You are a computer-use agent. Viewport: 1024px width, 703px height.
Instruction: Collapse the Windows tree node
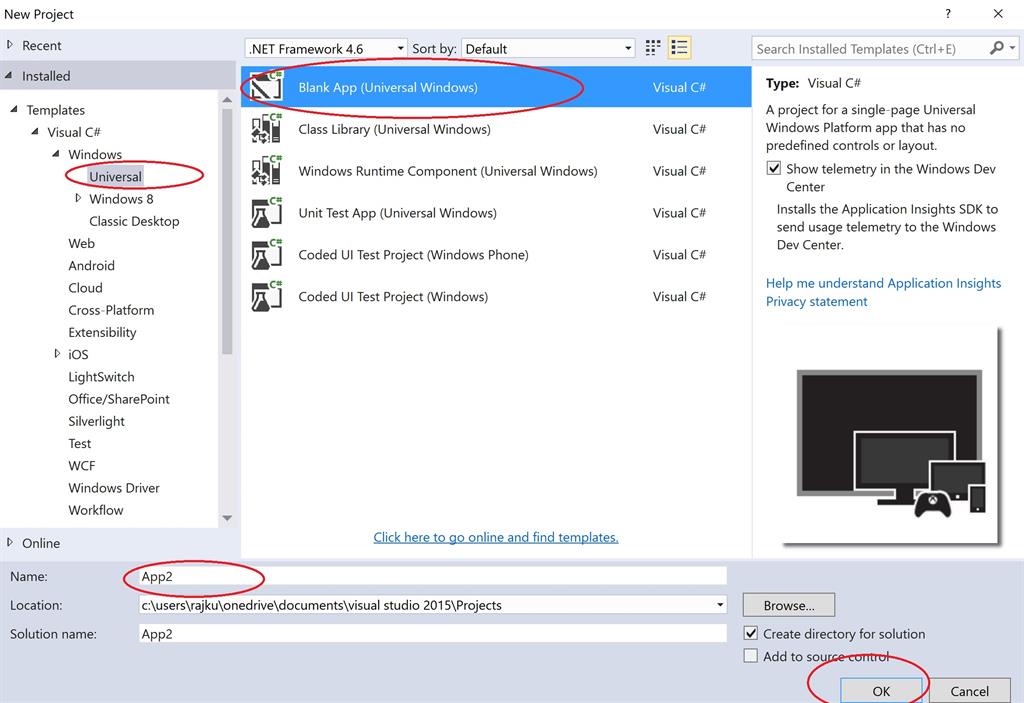click(56, 154)
